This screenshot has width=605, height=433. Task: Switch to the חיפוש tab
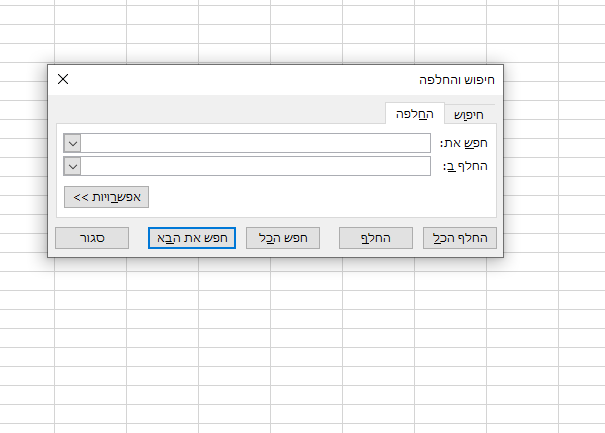469,113
